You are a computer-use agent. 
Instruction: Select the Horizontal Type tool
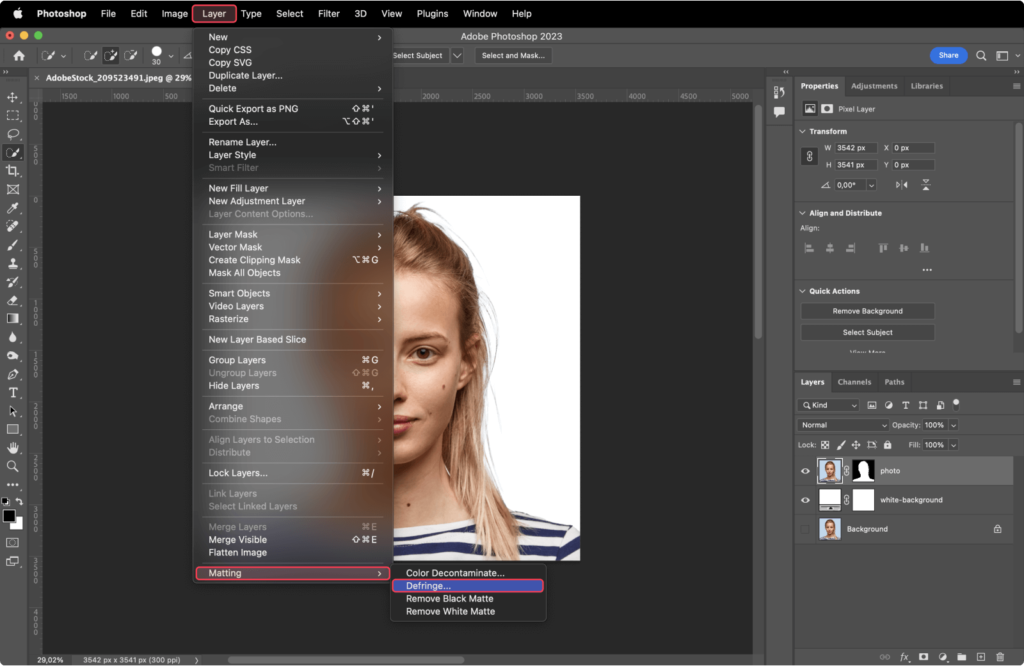click(14, 394)
